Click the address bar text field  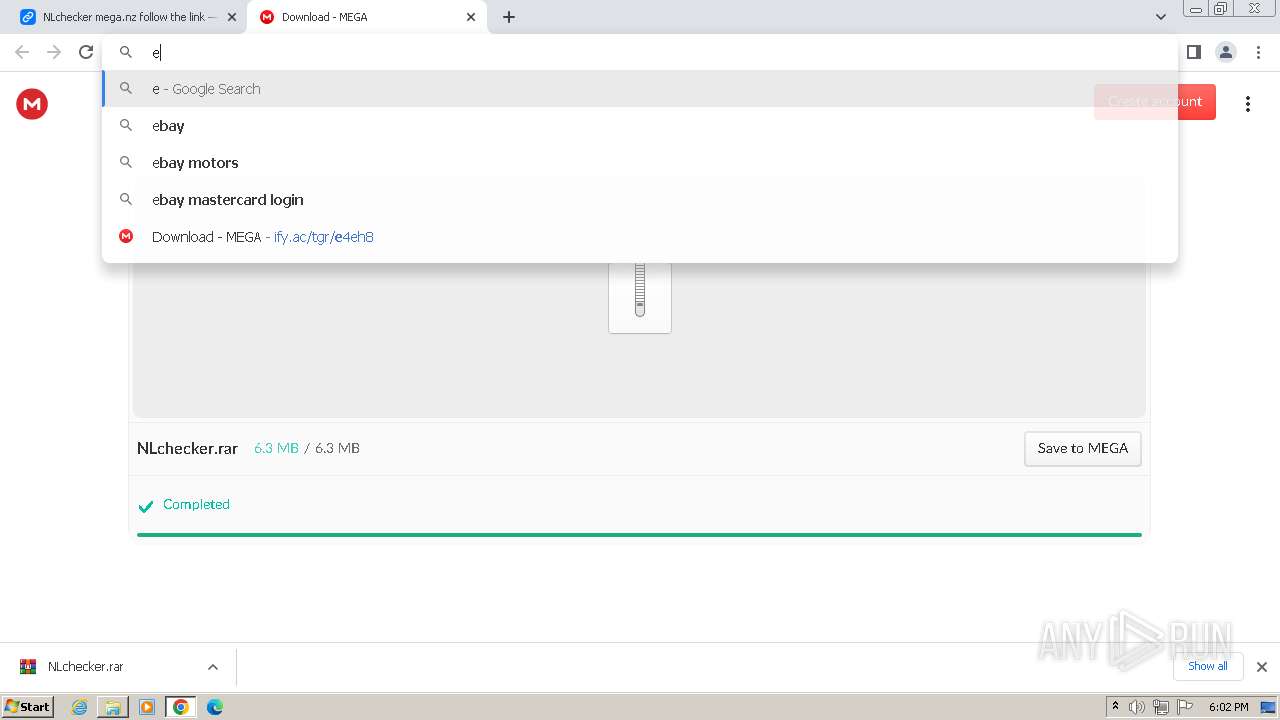(x=640, y=52)
